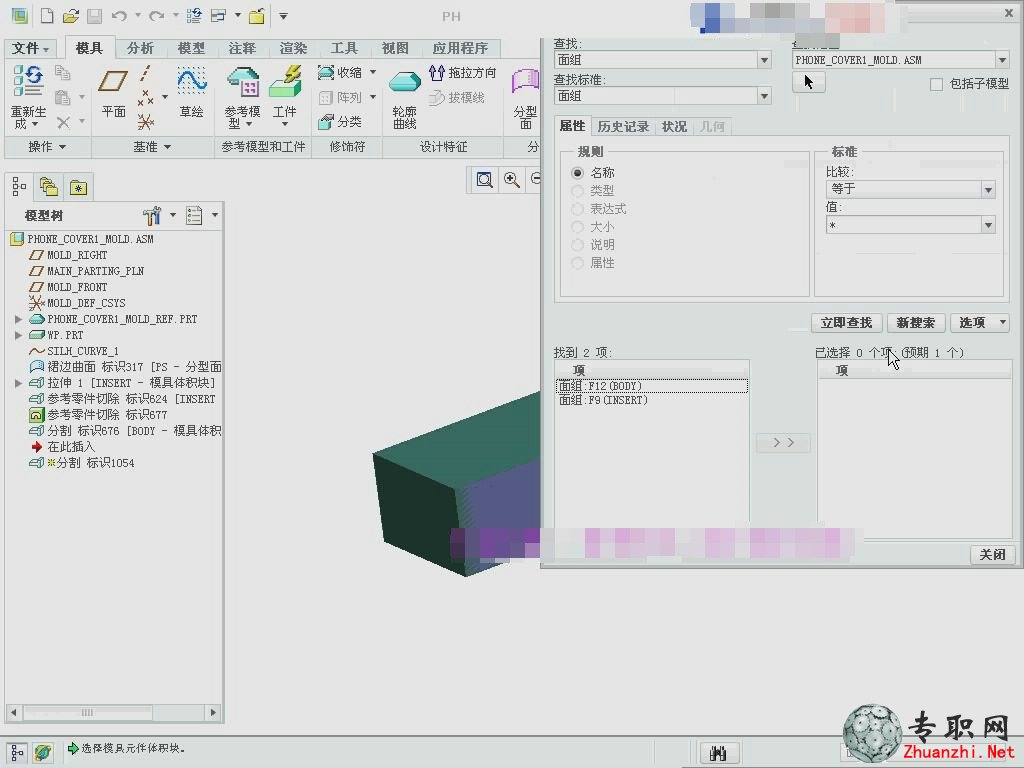The width and height of the screenshot is (1024, 768).
Task: Expand the PHONE_COVER1_MOLD_REF.PRT tree node
Action: click(18, 319)
